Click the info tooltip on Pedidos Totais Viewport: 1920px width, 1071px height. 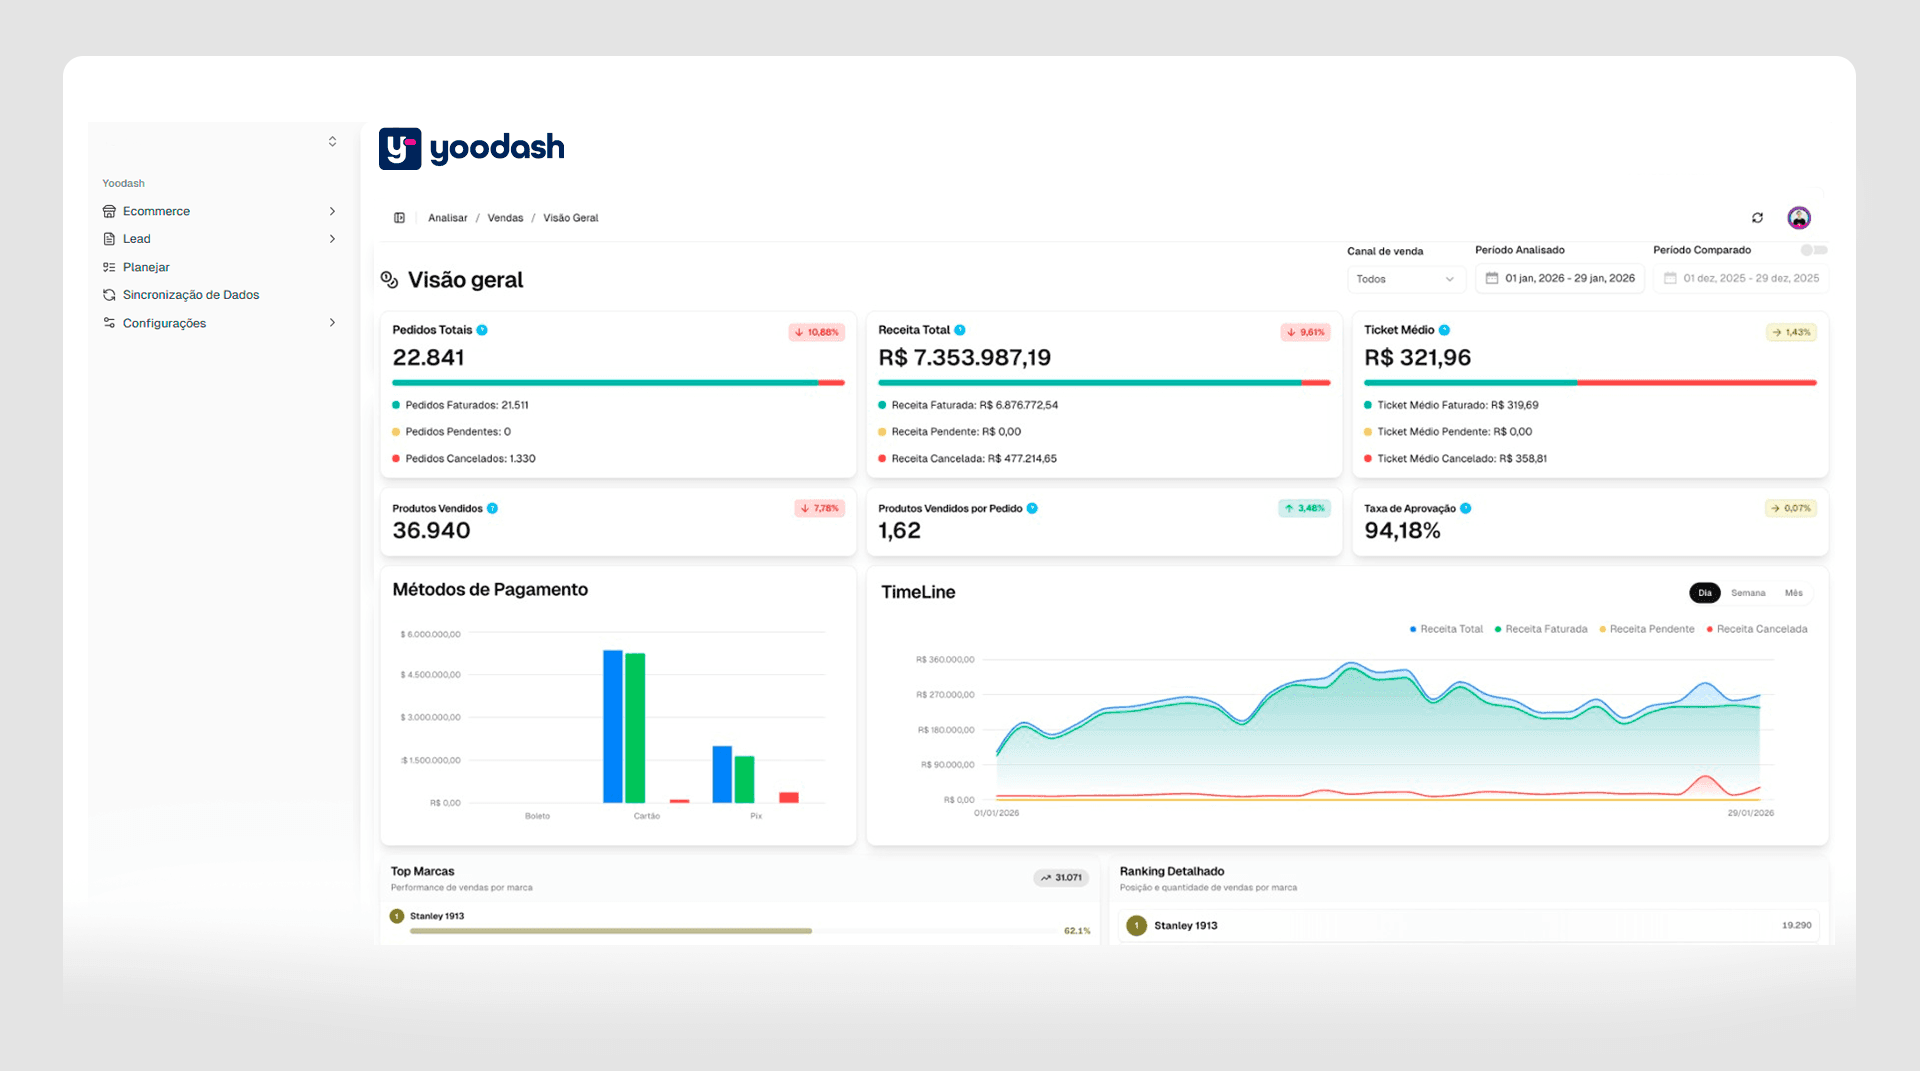pyautogui.click(x=484, y=329)
